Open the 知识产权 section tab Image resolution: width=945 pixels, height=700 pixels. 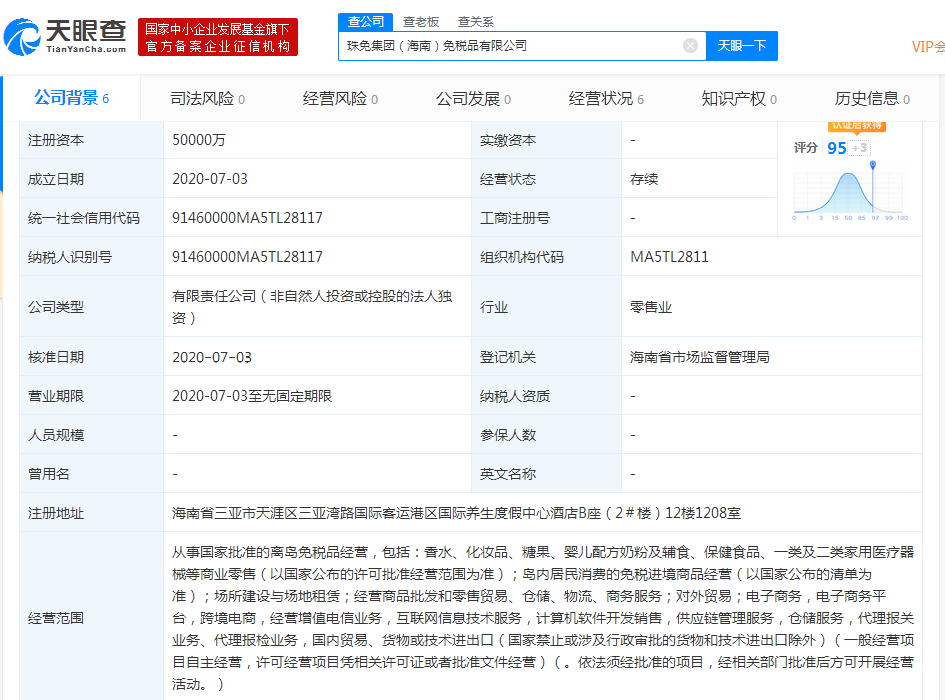(x=739, y=99)
